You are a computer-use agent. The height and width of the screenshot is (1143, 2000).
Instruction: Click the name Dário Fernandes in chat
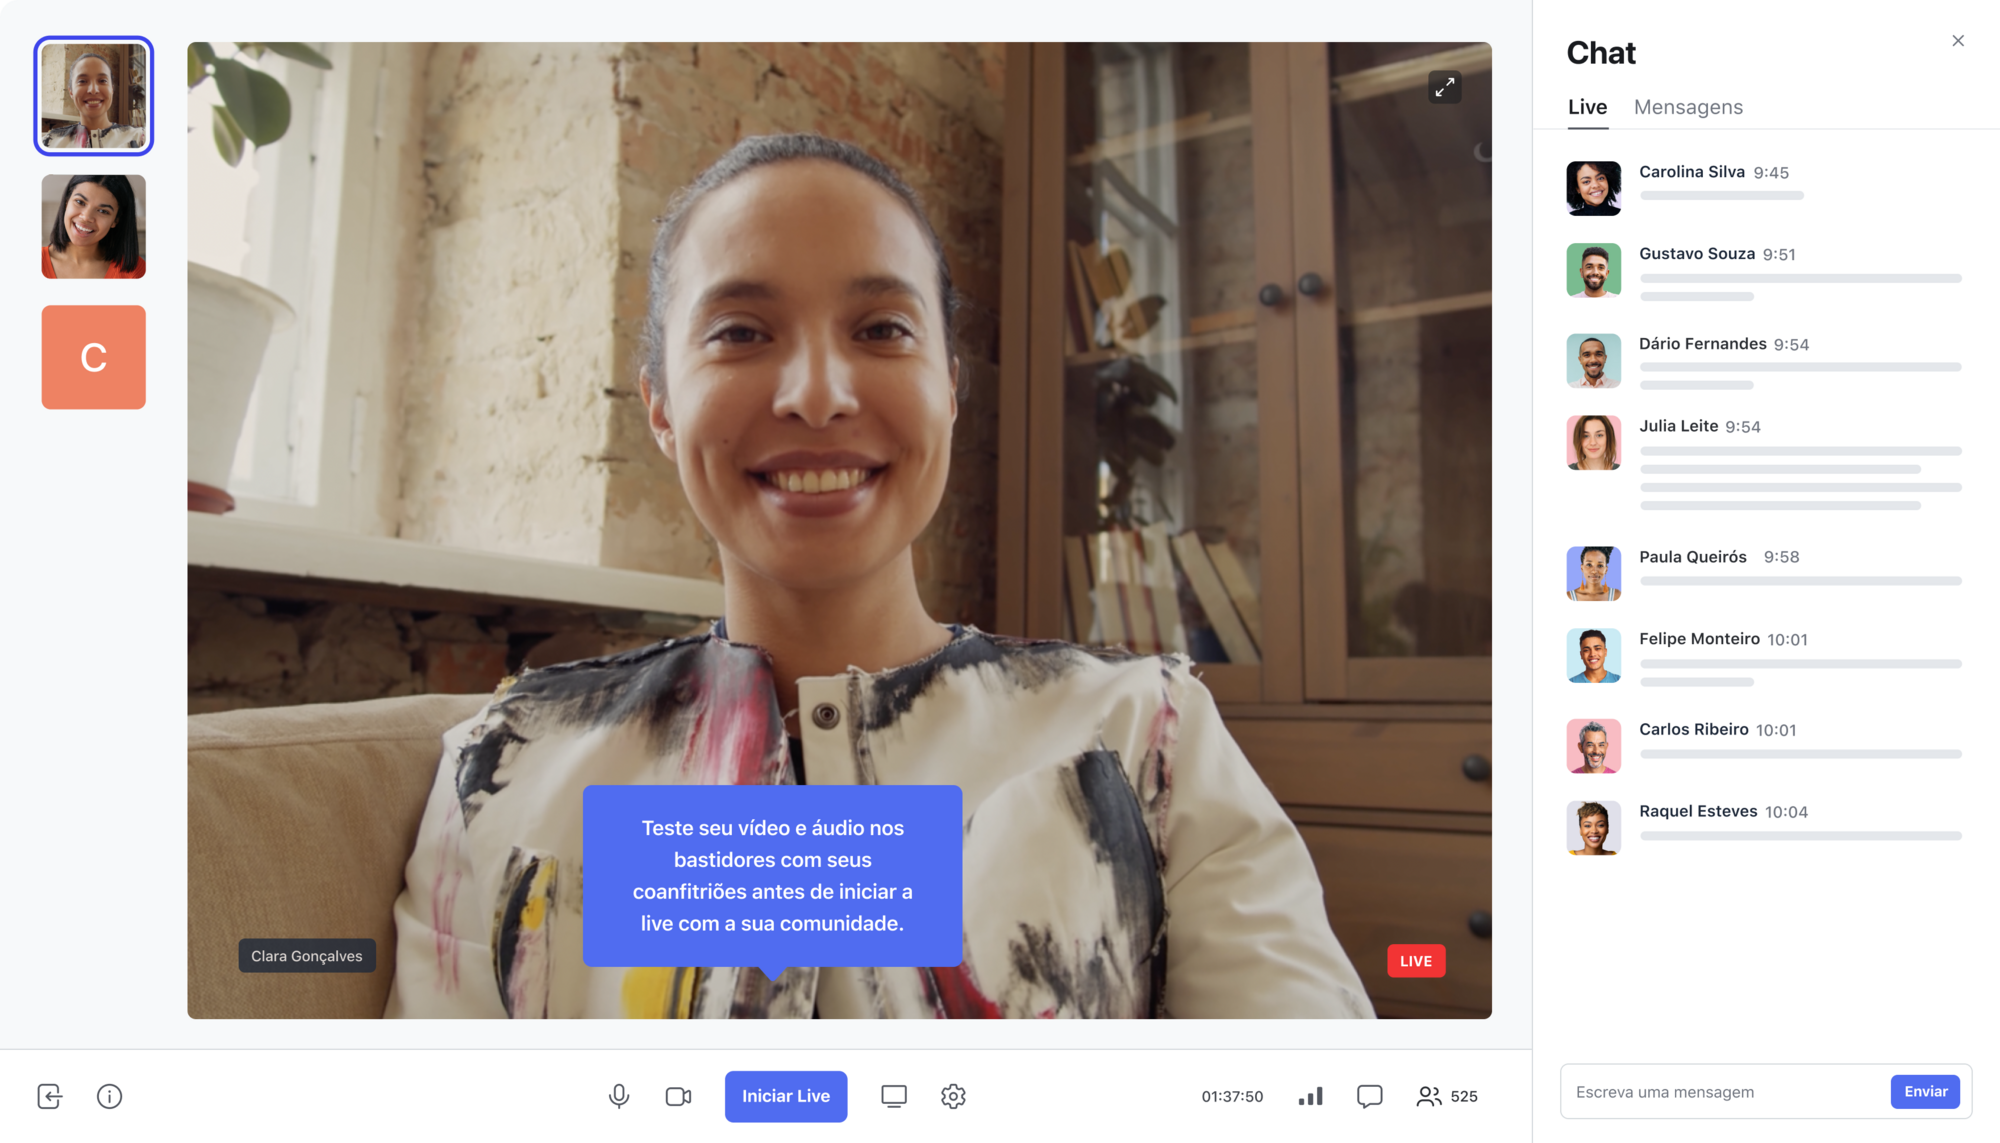[1702, 344]
